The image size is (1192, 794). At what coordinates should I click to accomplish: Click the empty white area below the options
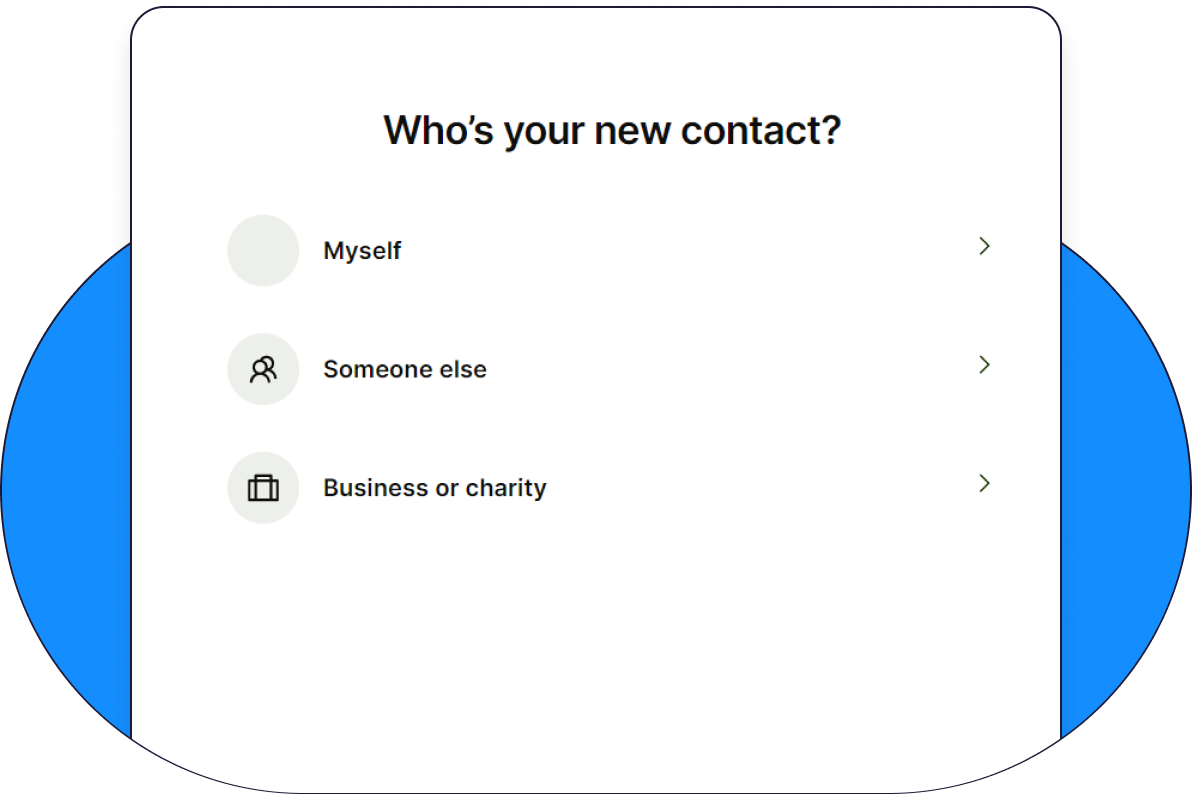596,650
